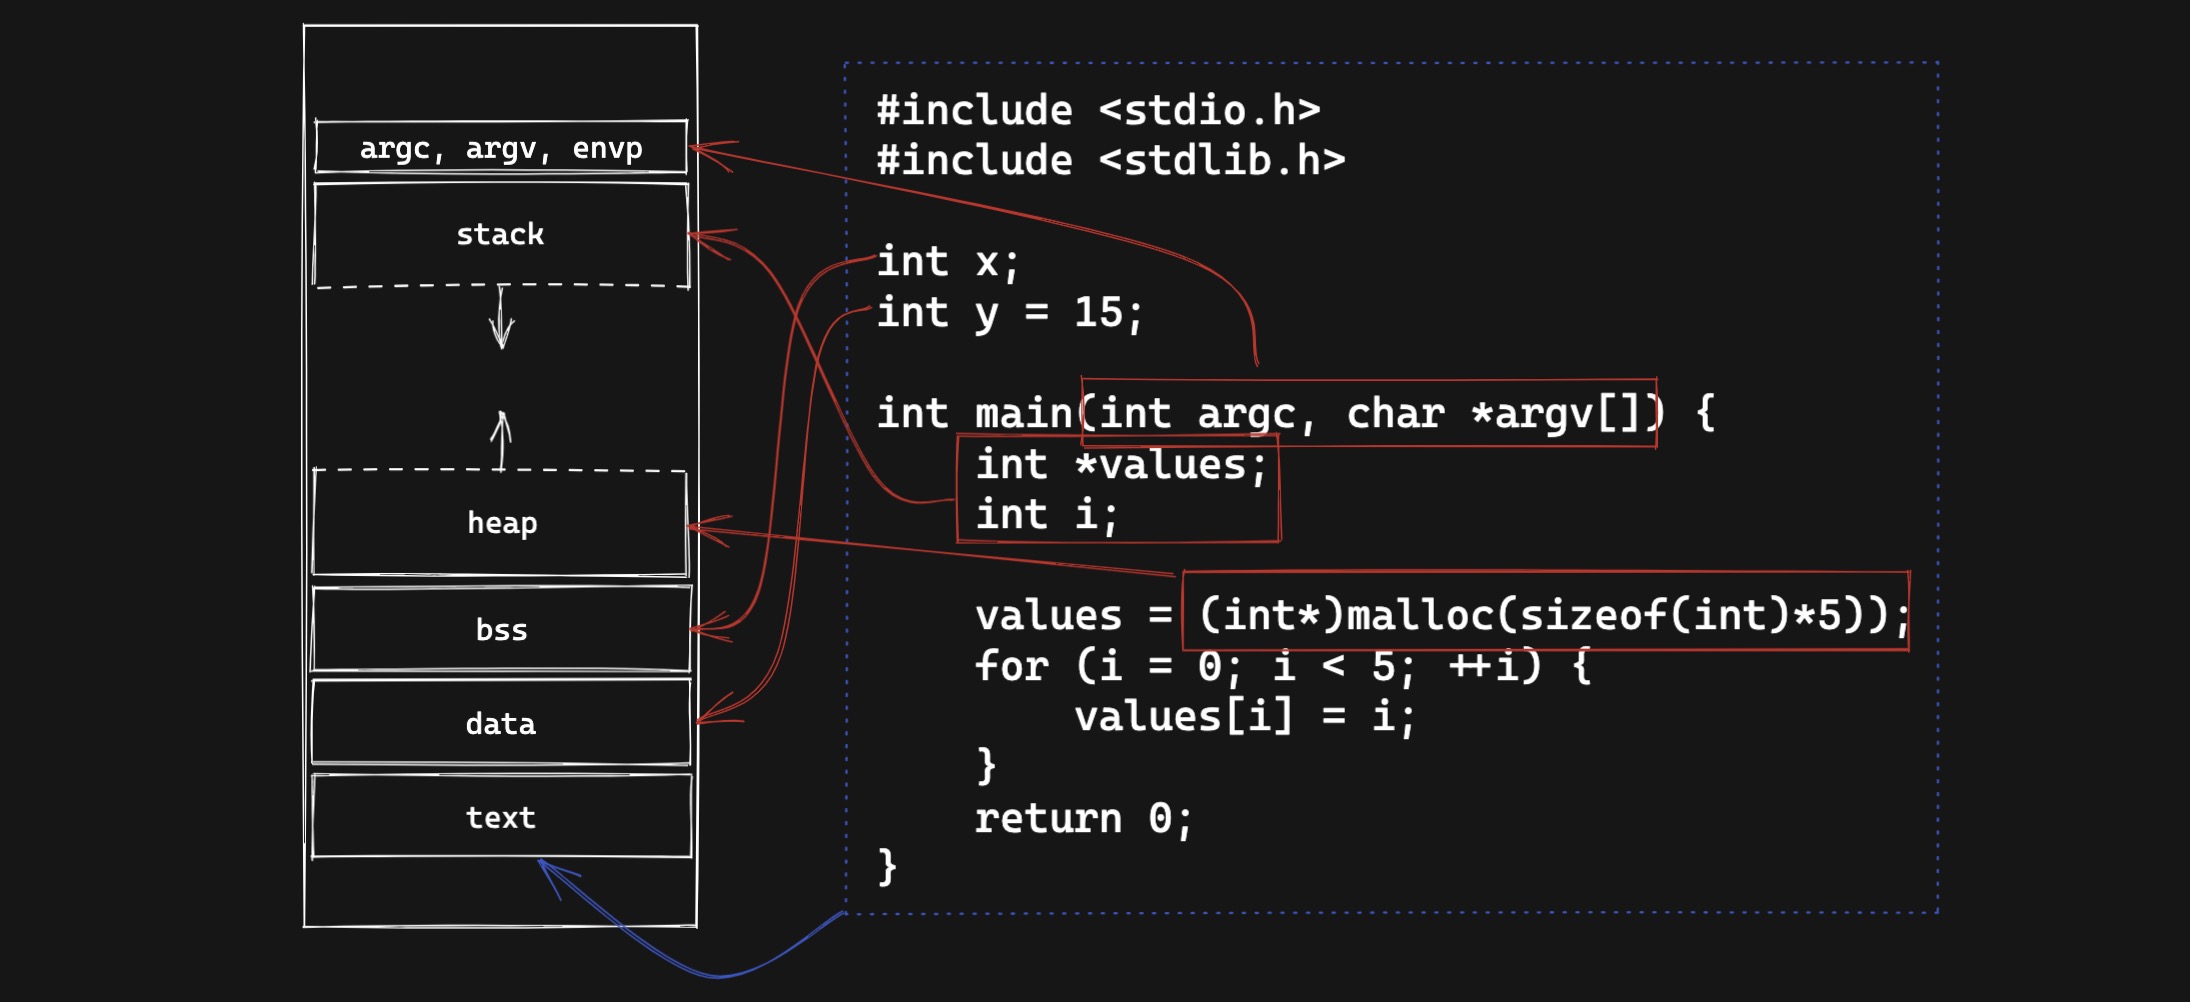Image resolution: width=2190 pixels, height=1002 pixels.
Task: Click the red arrowhead at argc box
Action: [703, 150]
